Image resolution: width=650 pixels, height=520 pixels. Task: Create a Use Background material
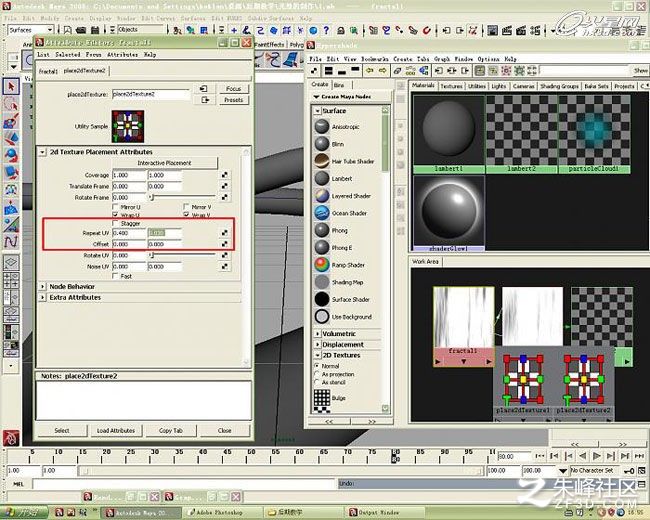322,316
